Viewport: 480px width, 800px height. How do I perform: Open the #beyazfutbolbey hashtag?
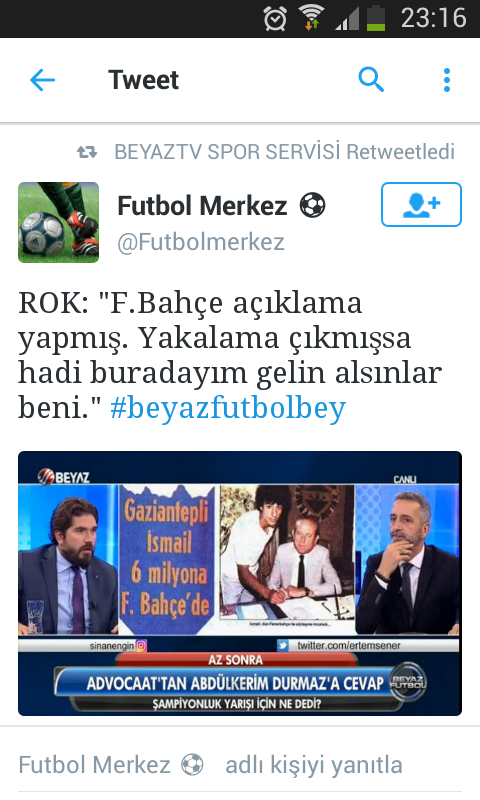228,407
